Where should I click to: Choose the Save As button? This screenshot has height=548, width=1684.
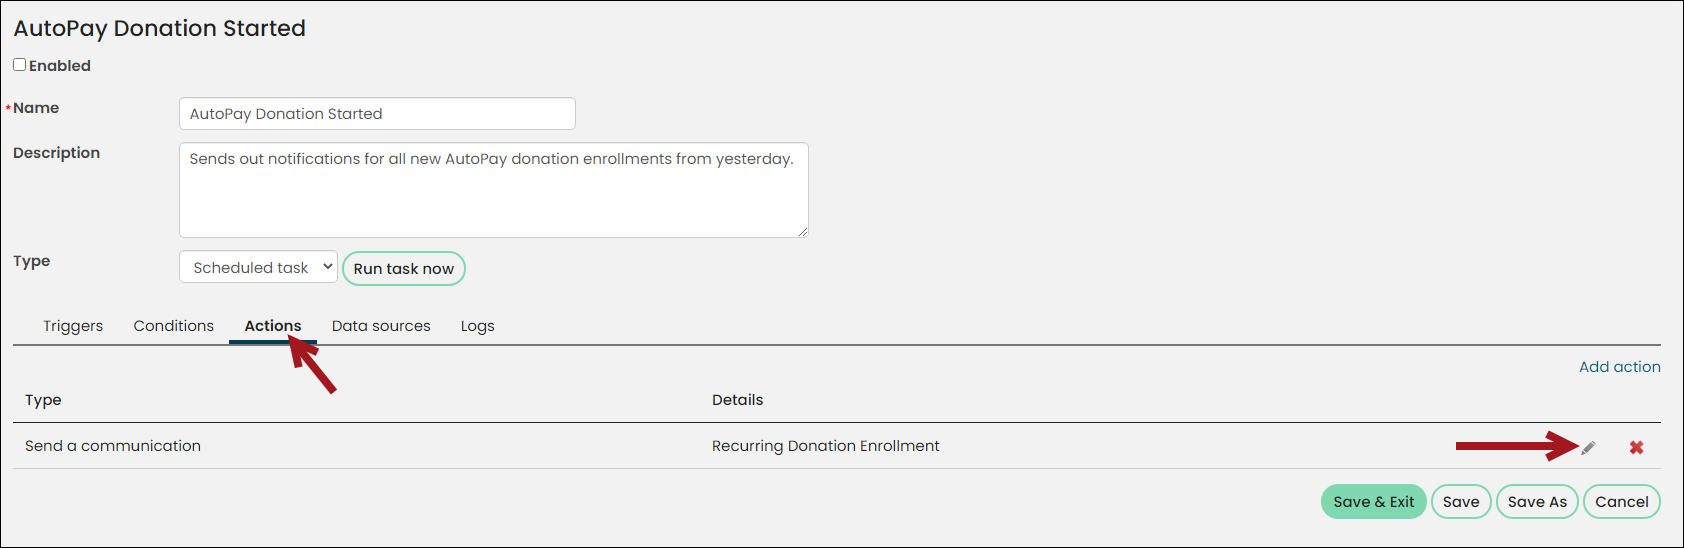click(x=1537, y=502)
